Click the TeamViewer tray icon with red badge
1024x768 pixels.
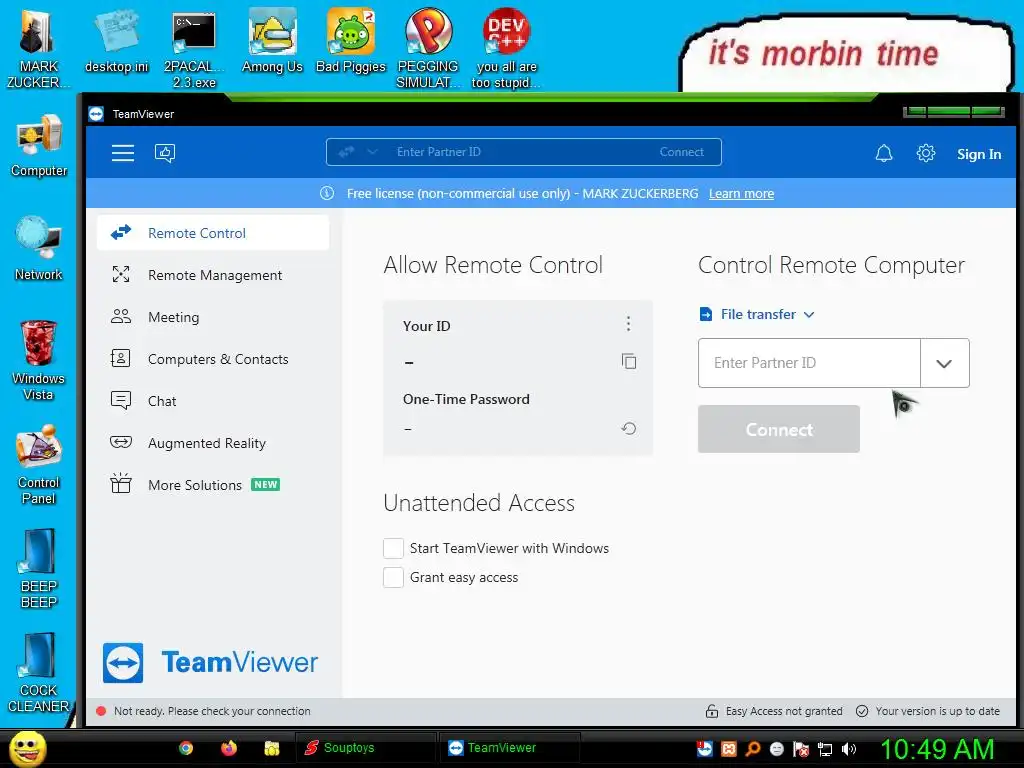705,748
